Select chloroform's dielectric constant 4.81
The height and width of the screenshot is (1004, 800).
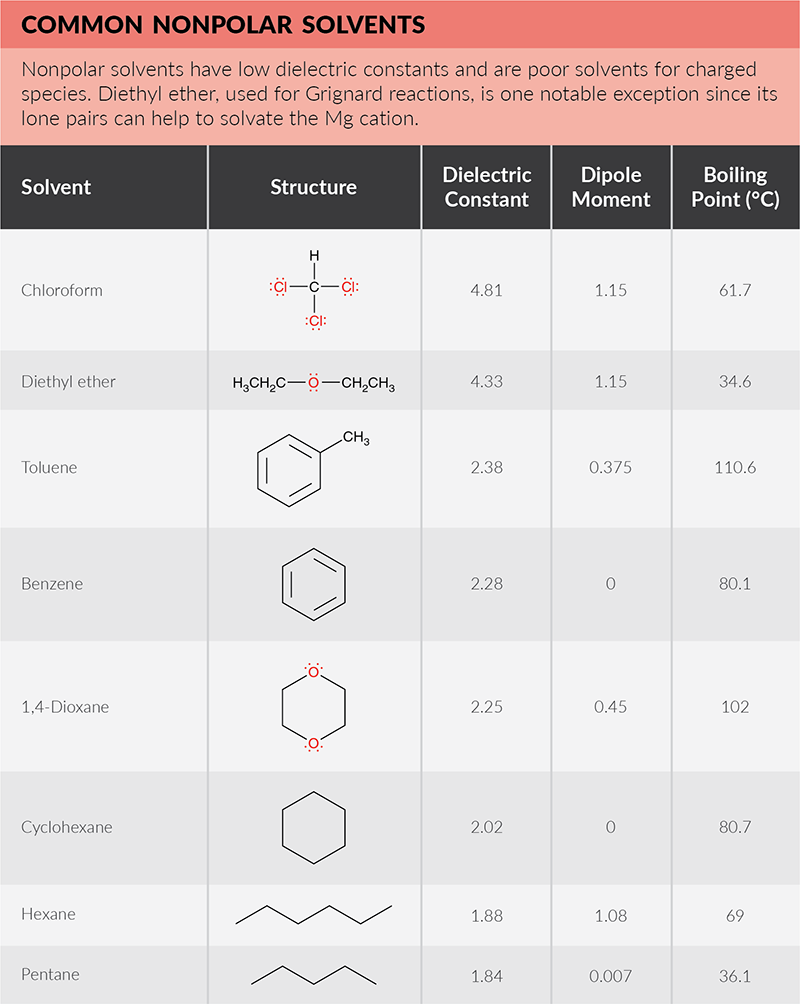click(486, 290)
